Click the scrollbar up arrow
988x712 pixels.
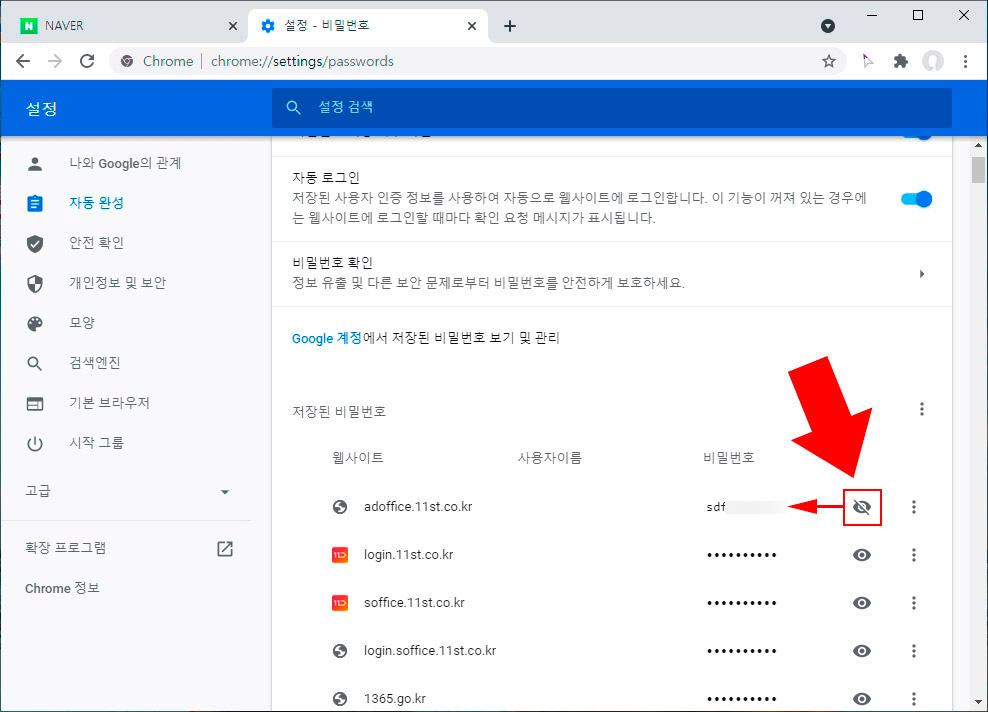(978, 146)
